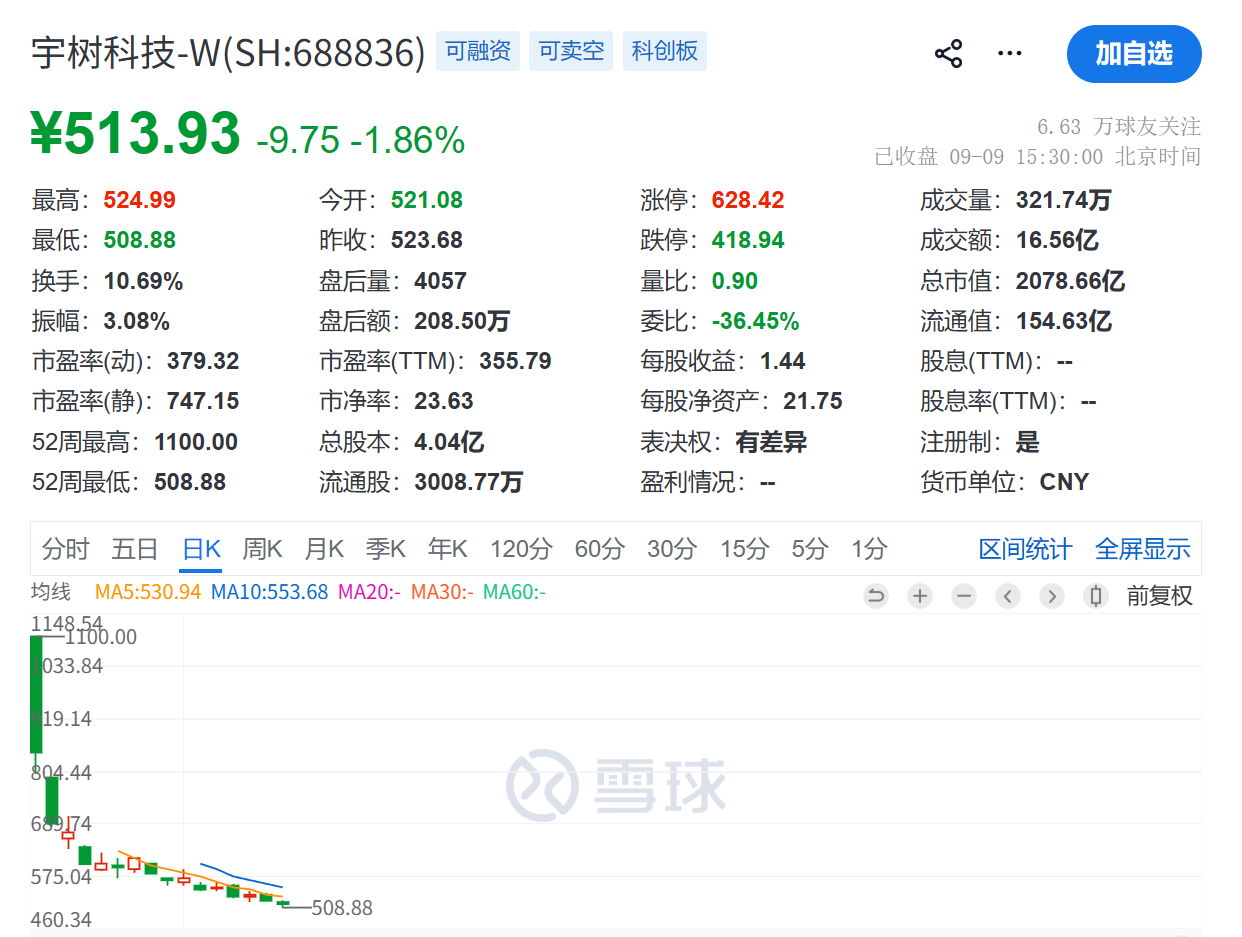Zoom in the K-line chart with plus icon

point(920,597)
